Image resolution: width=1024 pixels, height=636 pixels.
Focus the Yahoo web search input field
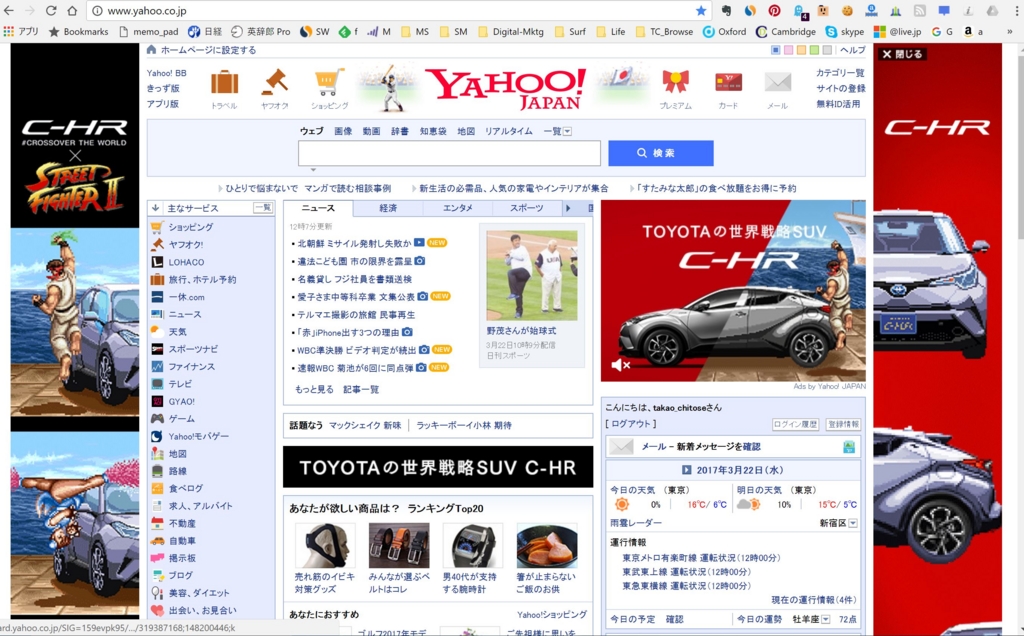coord(449,153)
